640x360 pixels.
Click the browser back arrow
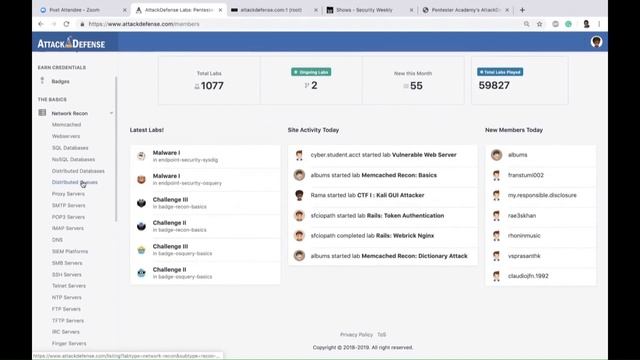[x=41, y=24]
